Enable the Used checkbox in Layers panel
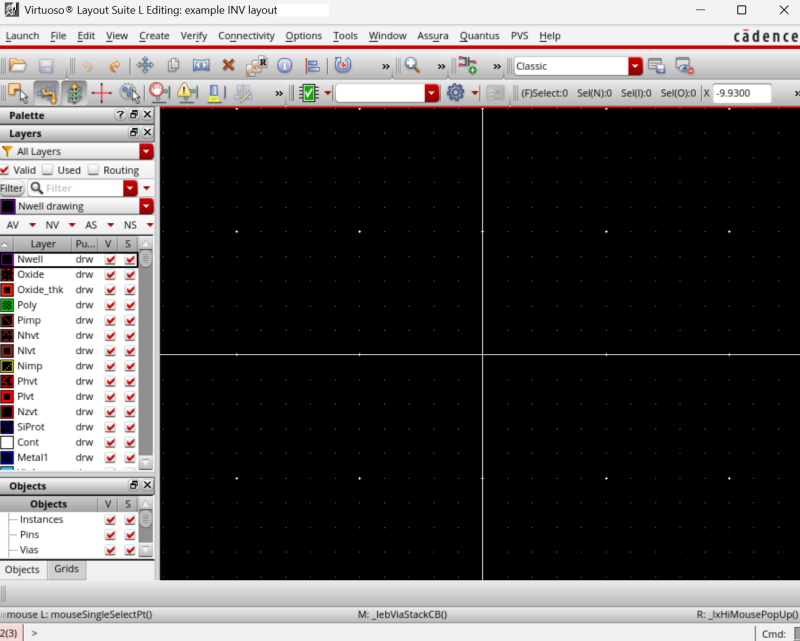Screen dimensions: 800x641 point(47,170)
